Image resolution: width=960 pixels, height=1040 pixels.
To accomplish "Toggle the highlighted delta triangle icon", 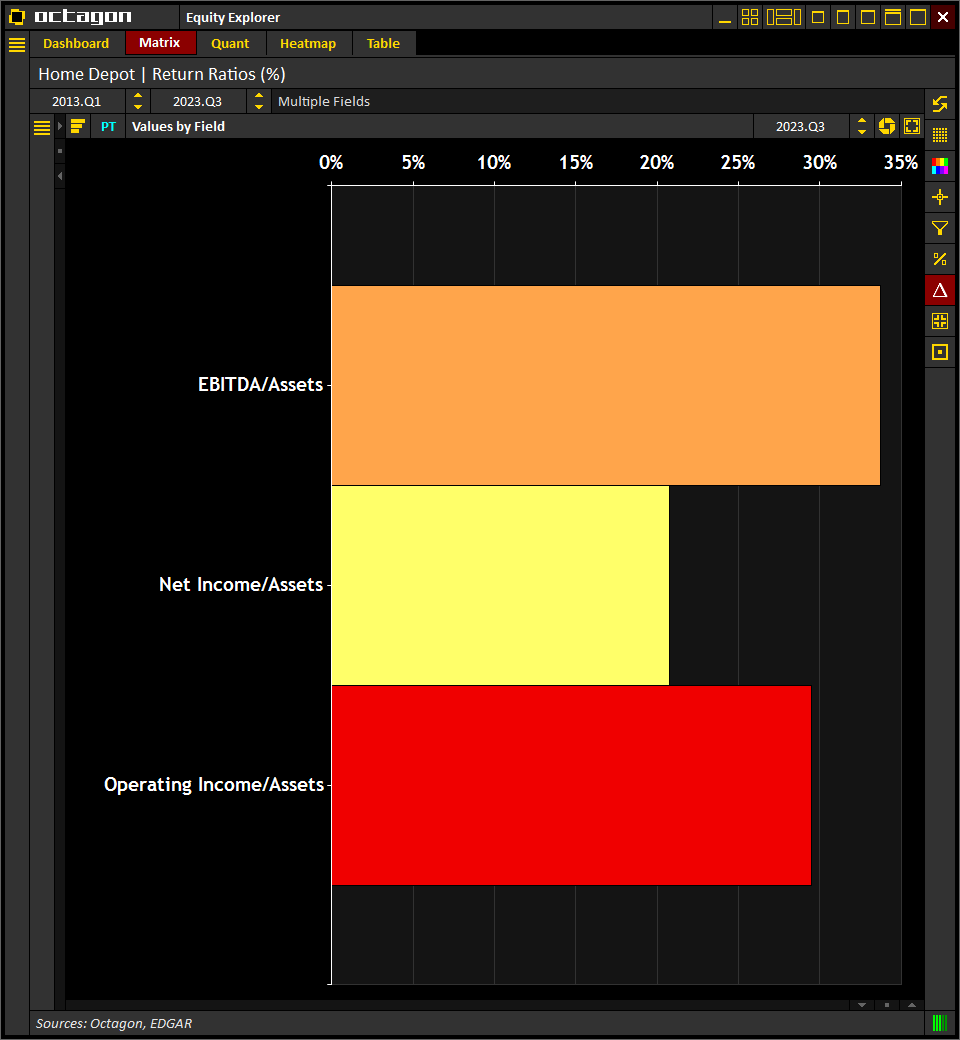I will (x=939, y=290).
